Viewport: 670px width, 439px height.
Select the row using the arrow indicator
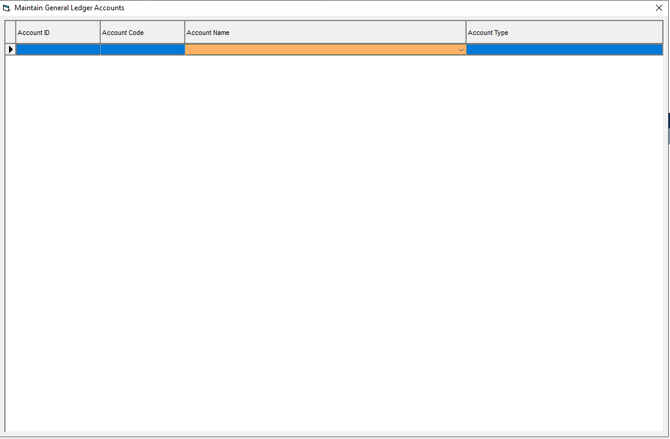click(11, 50)
